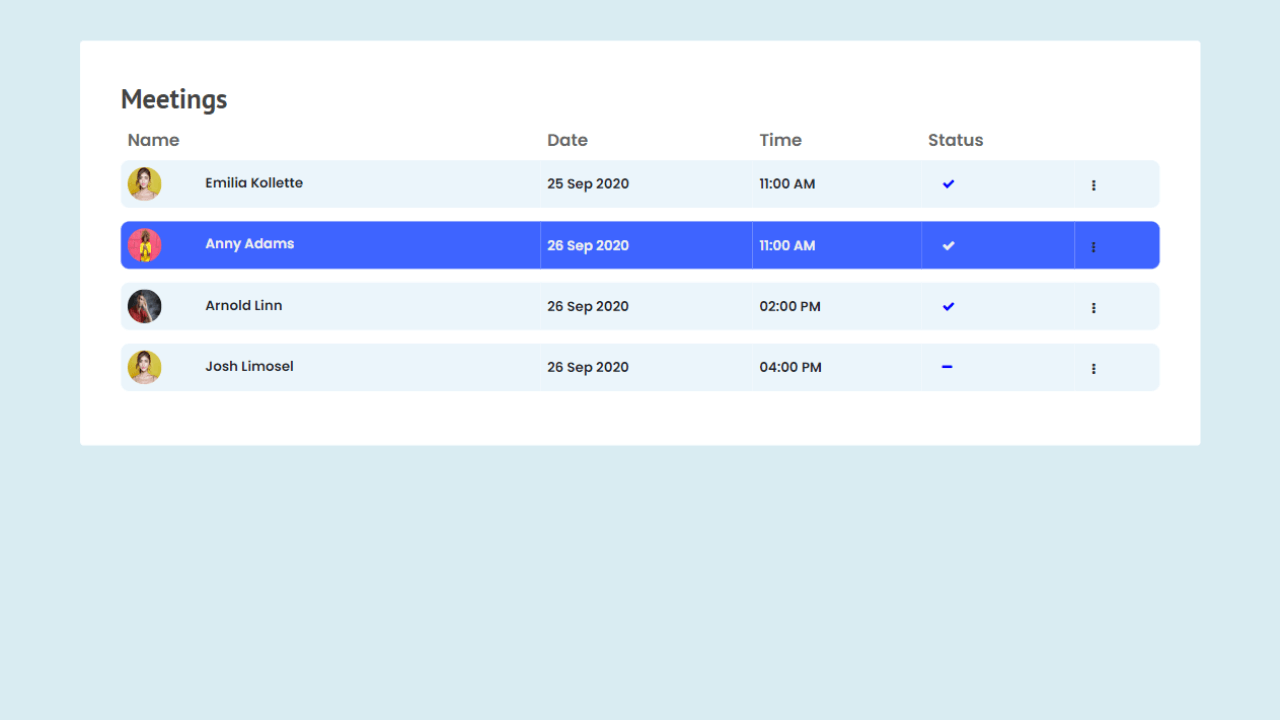Screen dimensions: 1280x720
Task: Click Emilia Kollette's profile avatar
Action: [x=144, y=184]
